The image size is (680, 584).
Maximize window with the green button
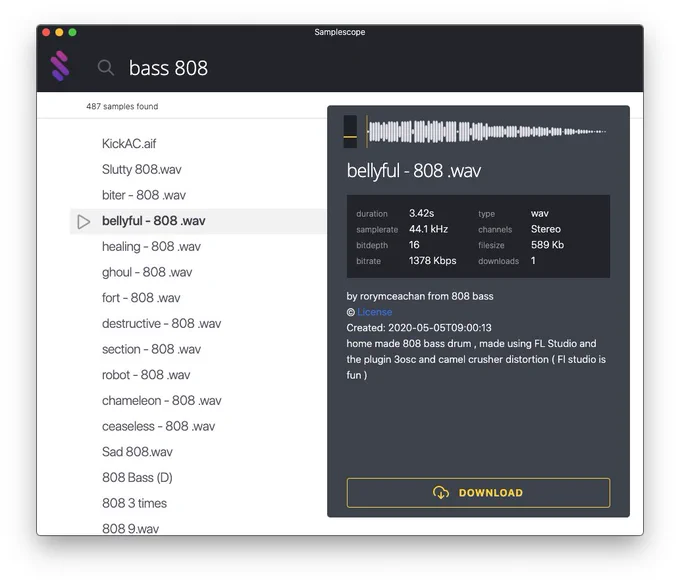72,32
